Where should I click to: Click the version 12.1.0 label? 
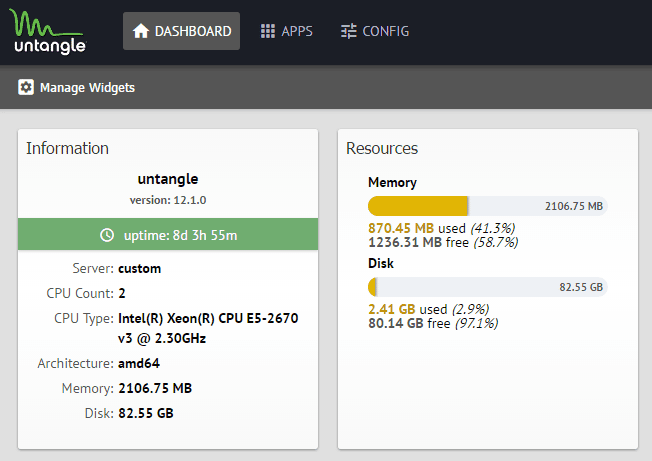168,199
